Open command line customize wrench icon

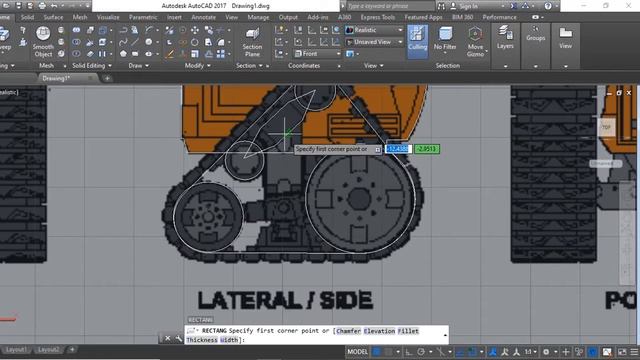pyautogui.click(x=179, y=338)
